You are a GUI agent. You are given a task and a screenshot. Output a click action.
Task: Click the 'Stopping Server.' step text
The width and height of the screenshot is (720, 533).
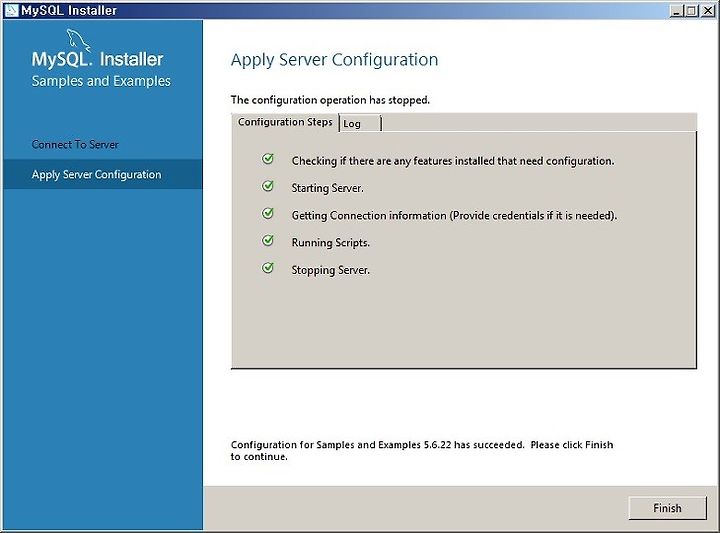point(331,270)
